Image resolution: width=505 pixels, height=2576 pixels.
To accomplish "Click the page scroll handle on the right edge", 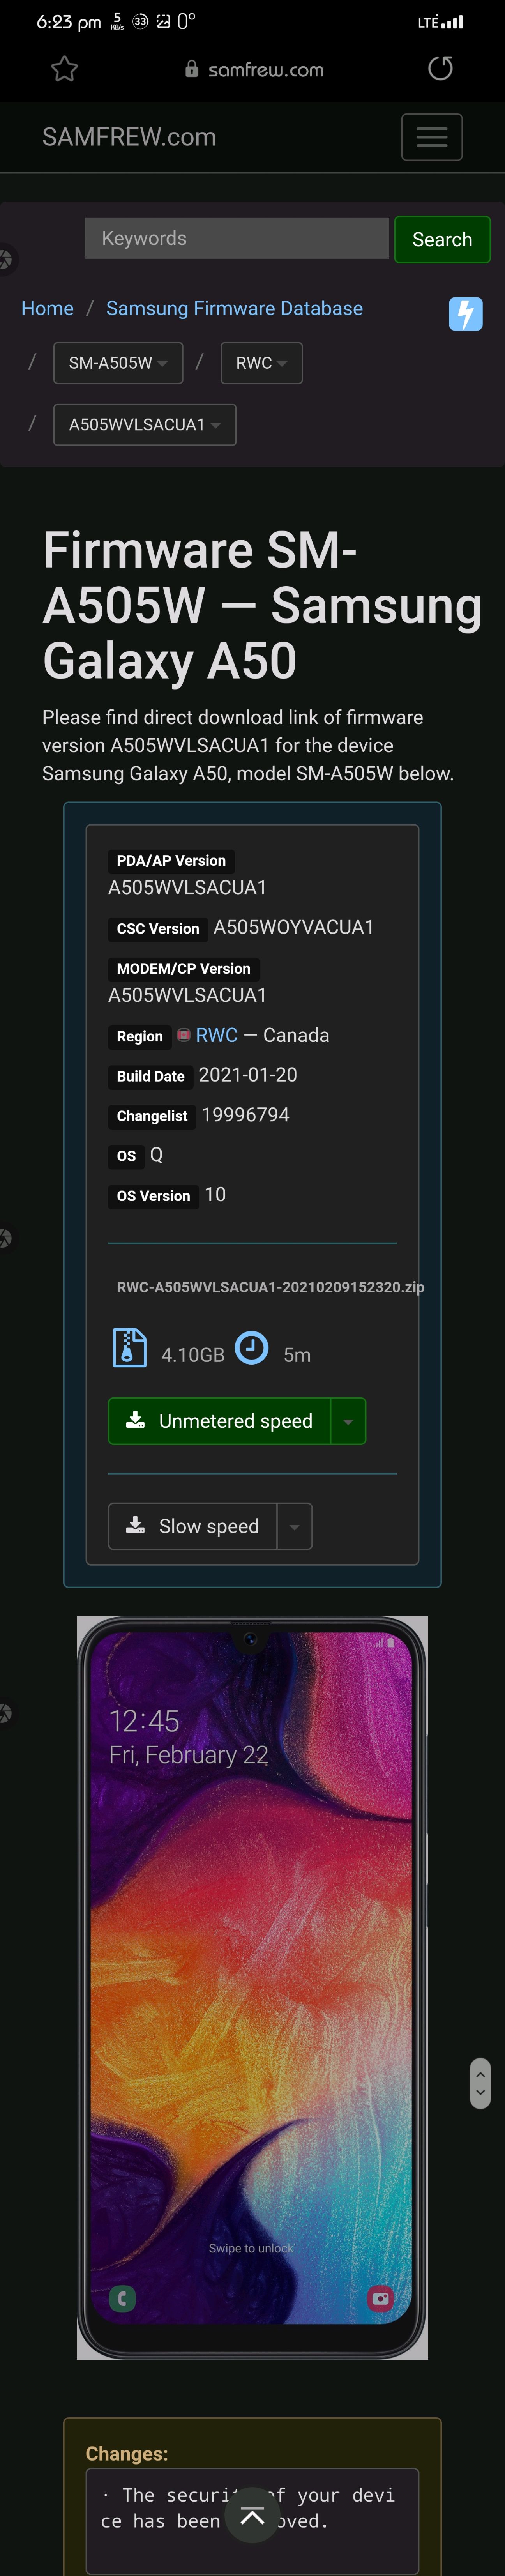I will pos(480,2083).
